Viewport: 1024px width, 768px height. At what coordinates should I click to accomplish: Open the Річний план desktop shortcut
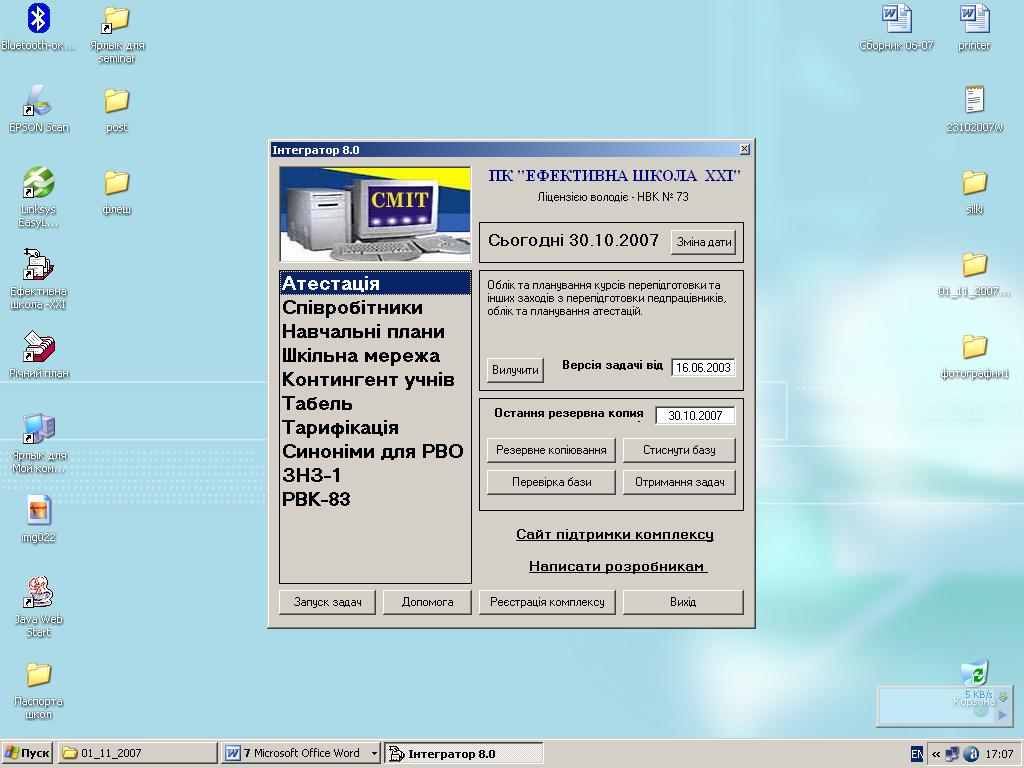(x=39, y=346)
